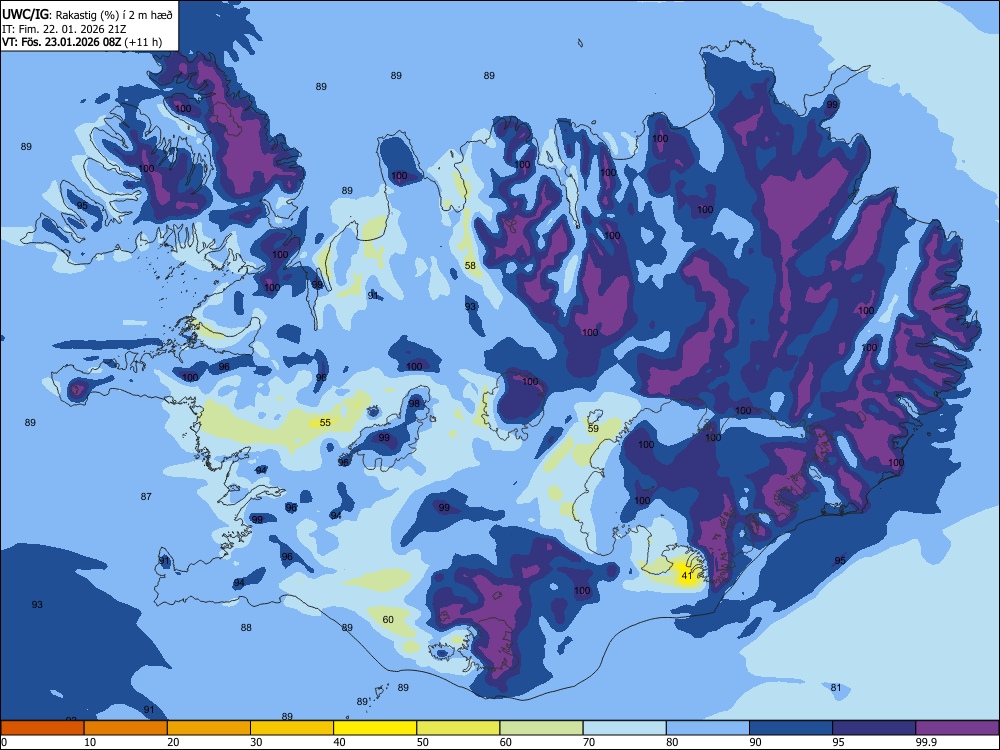The width and height of the screenshot is (1000, 750).
Task: Click the humidity value 55 on the map
Action: point(325,422)
